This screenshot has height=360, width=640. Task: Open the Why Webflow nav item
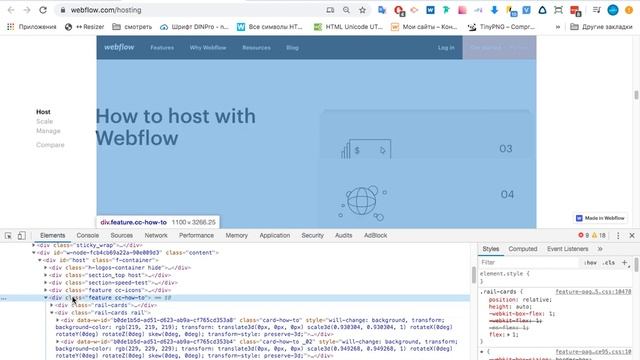click(208, 47)
